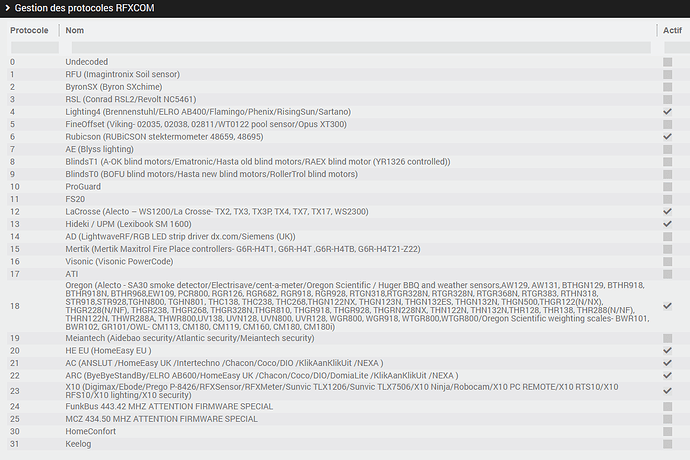Disable the LaCrosse protocol checkbox
This screenshot has width=690, height=460.
(667, 212)
